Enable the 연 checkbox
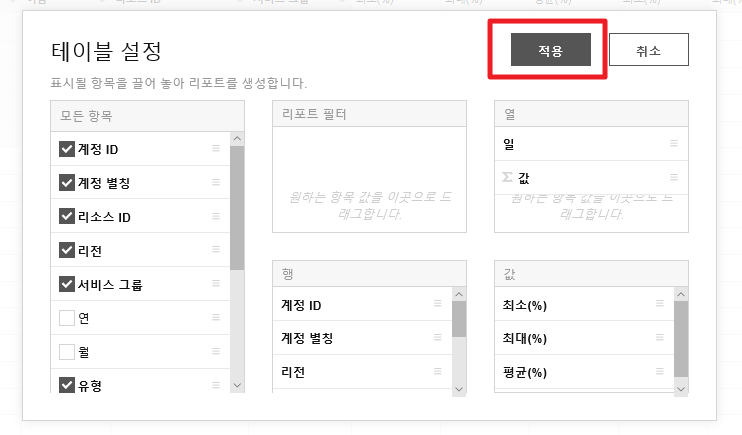 67,319
